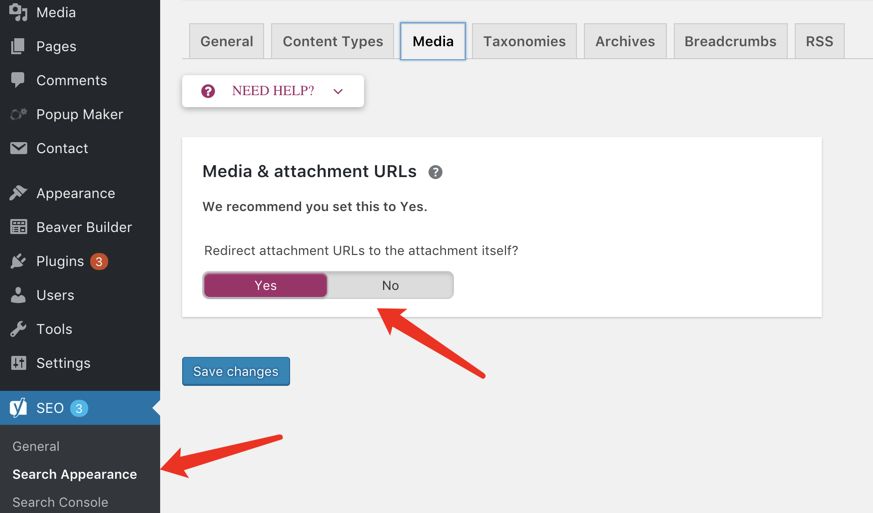Open the Users menu item
This screenshot has width=873, height=513.
55,295
